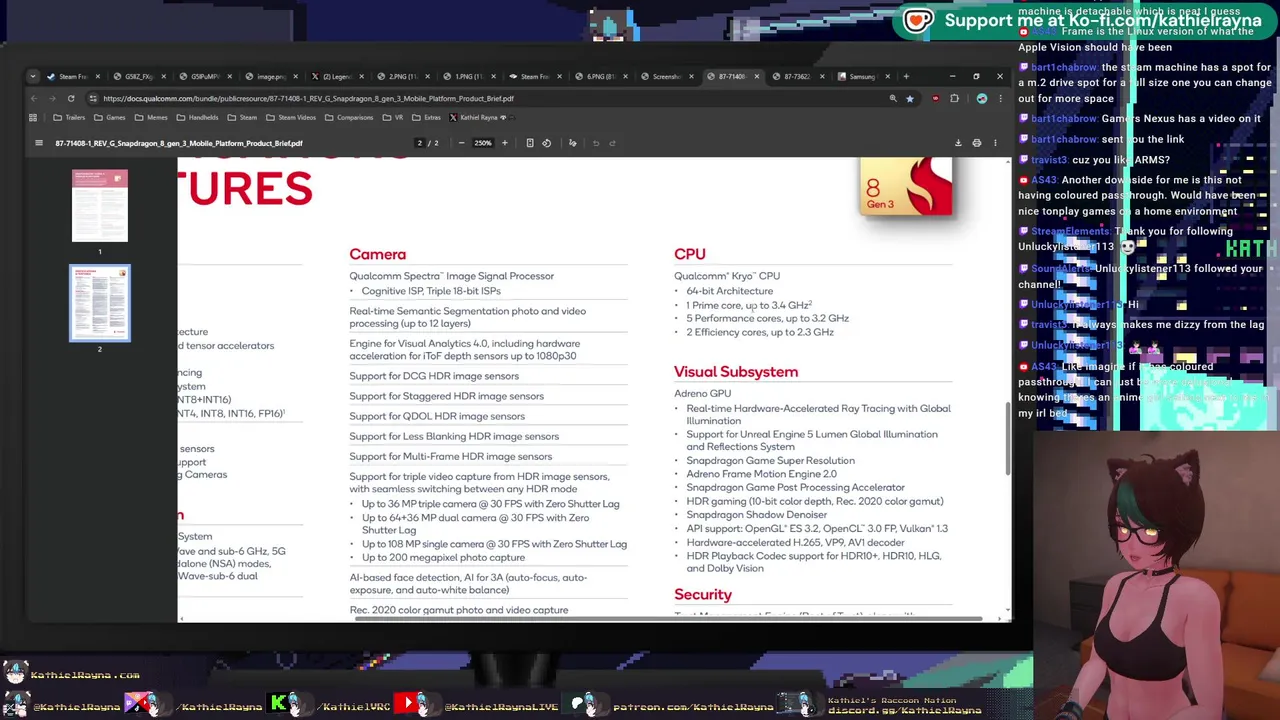Open a new browser tab
This screenshot has height=720, width=1280.
(x=906, y=76)
